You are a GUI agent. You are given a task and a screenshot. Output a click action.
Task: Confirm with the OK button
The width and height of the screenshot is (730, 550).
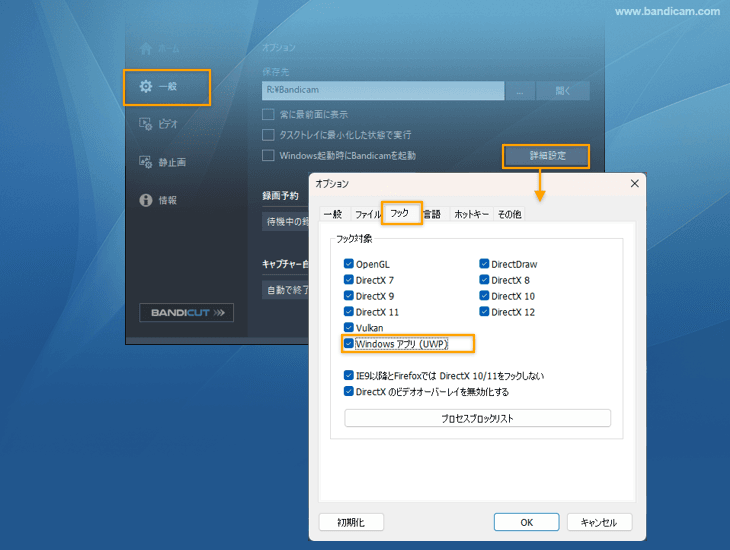pyautogui.click(x=527, y=522)
